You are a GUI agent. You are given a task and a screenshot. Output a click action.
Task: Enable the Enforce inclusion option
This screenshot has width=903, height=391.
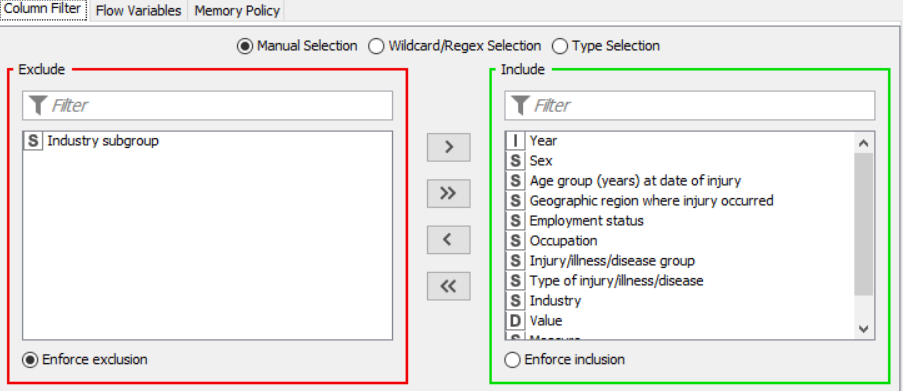click(x=511, y=360)
